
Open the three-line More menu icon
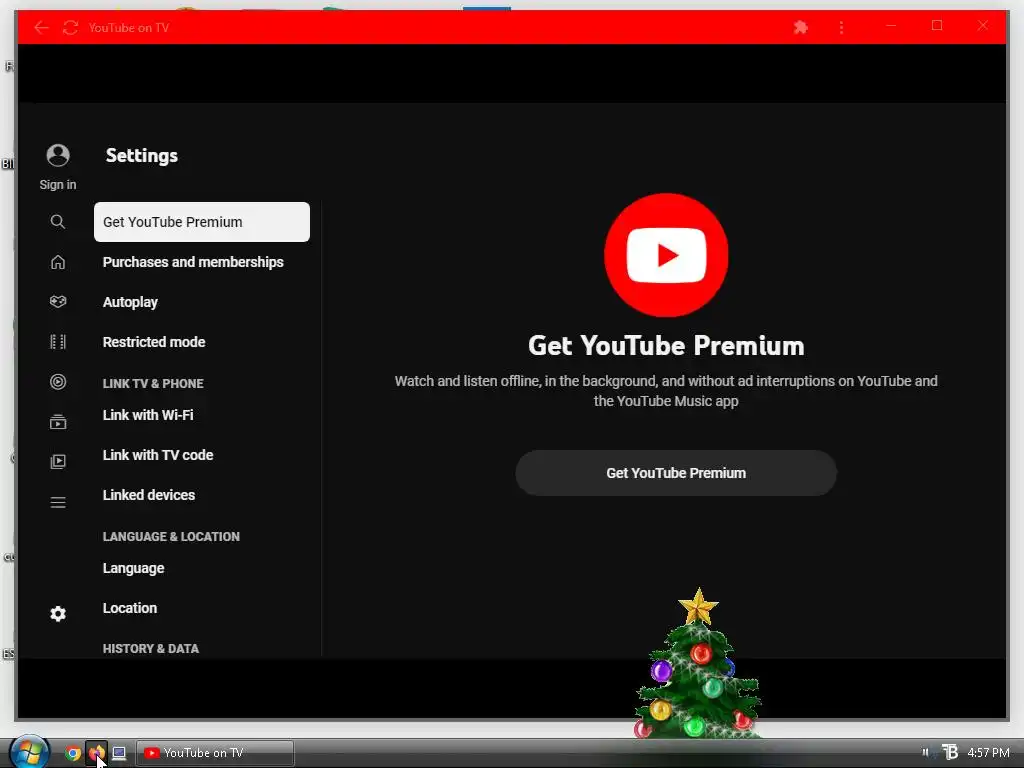point(57,502)
